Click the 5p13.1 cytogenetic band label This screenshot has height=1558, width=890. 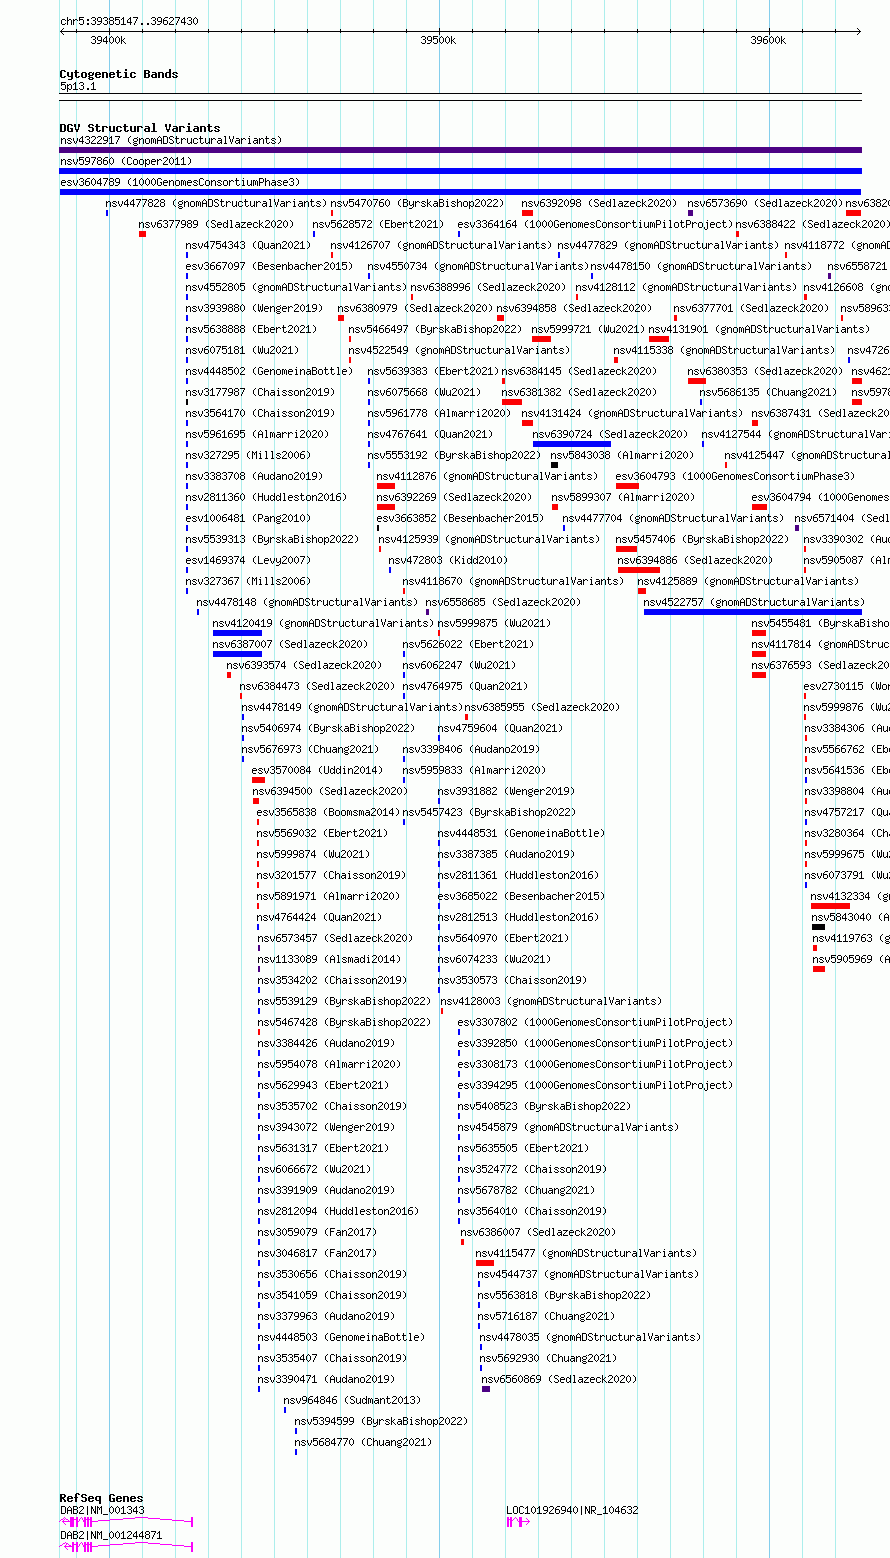pos(78,87)
